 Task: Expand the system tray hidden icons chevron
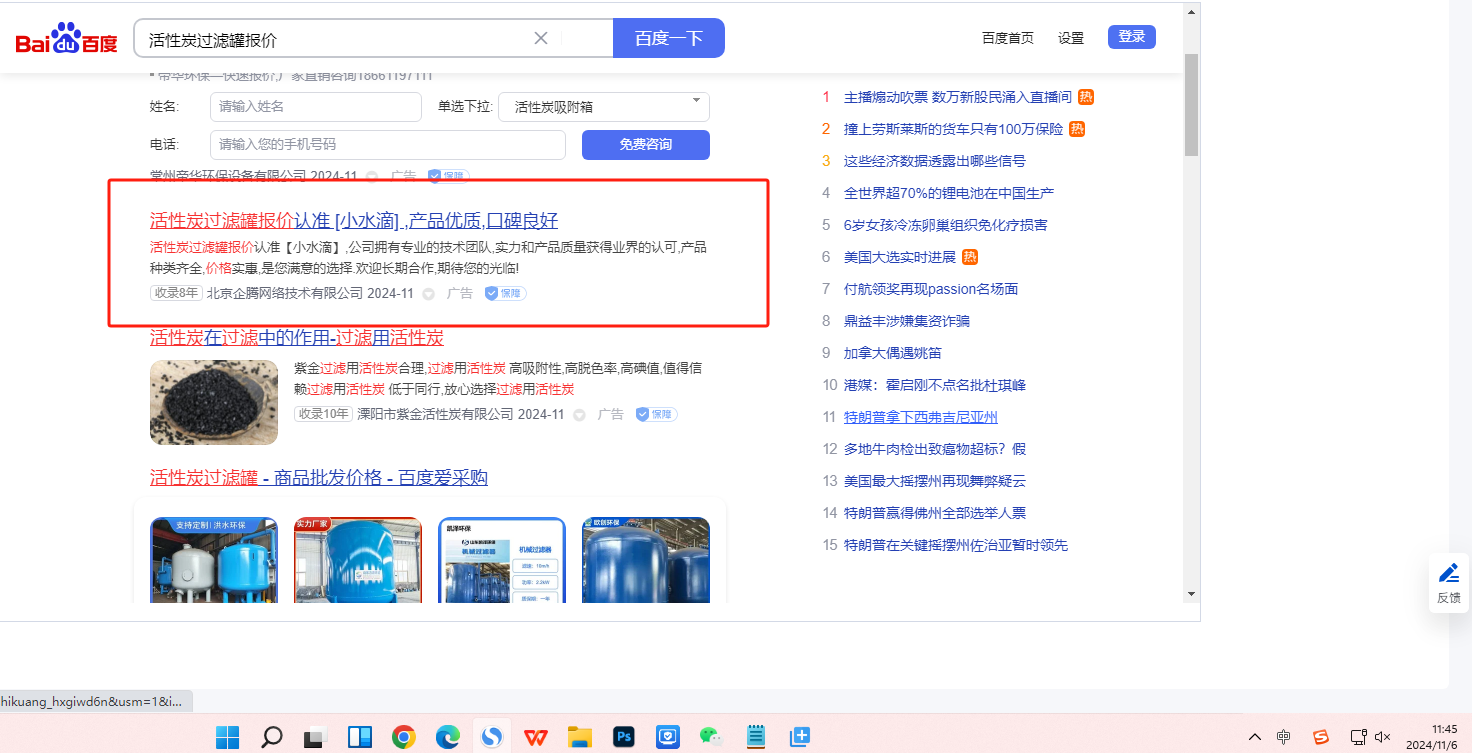[x=1255, y=738]
